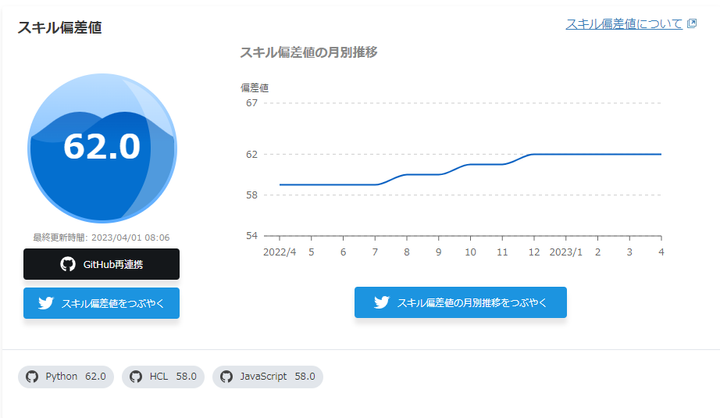Click Twitter bird icon in 月別推移をつぶやく button
The height and width of the screenshot is (418, 720).
(x=381, y=302)
